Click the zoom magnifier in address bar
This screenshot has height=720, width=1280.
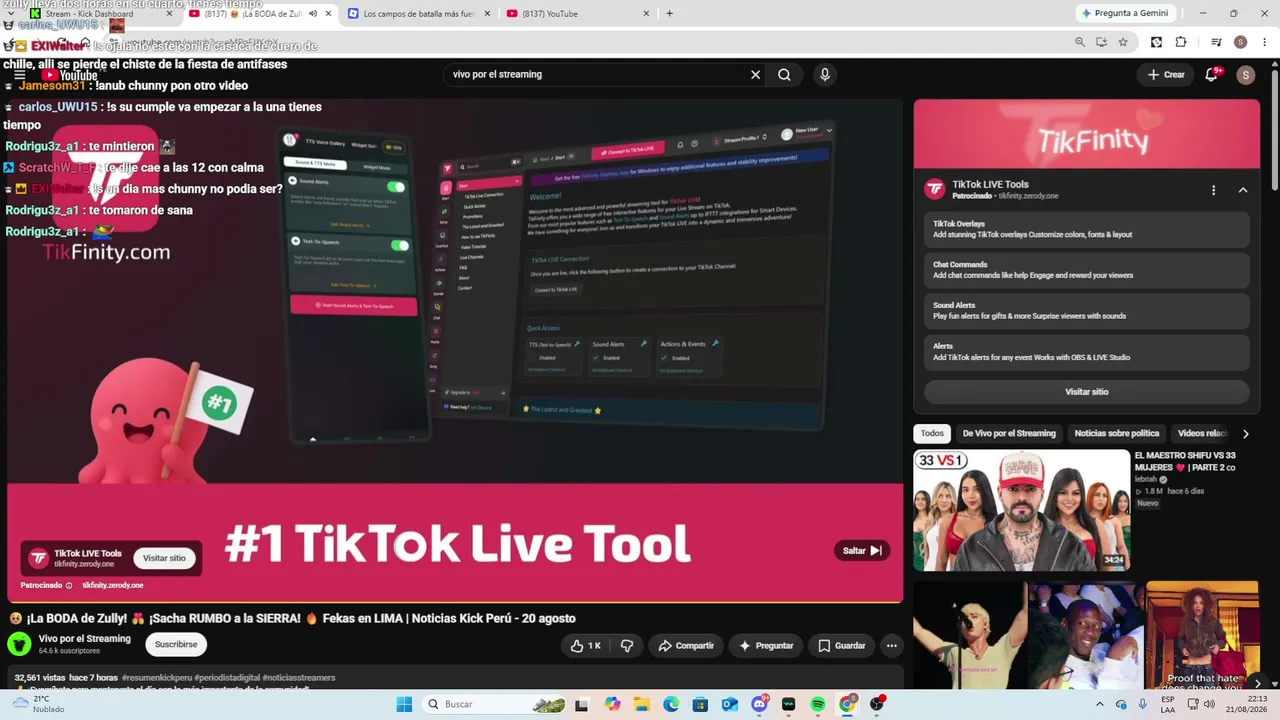[x=1080, y=42]
